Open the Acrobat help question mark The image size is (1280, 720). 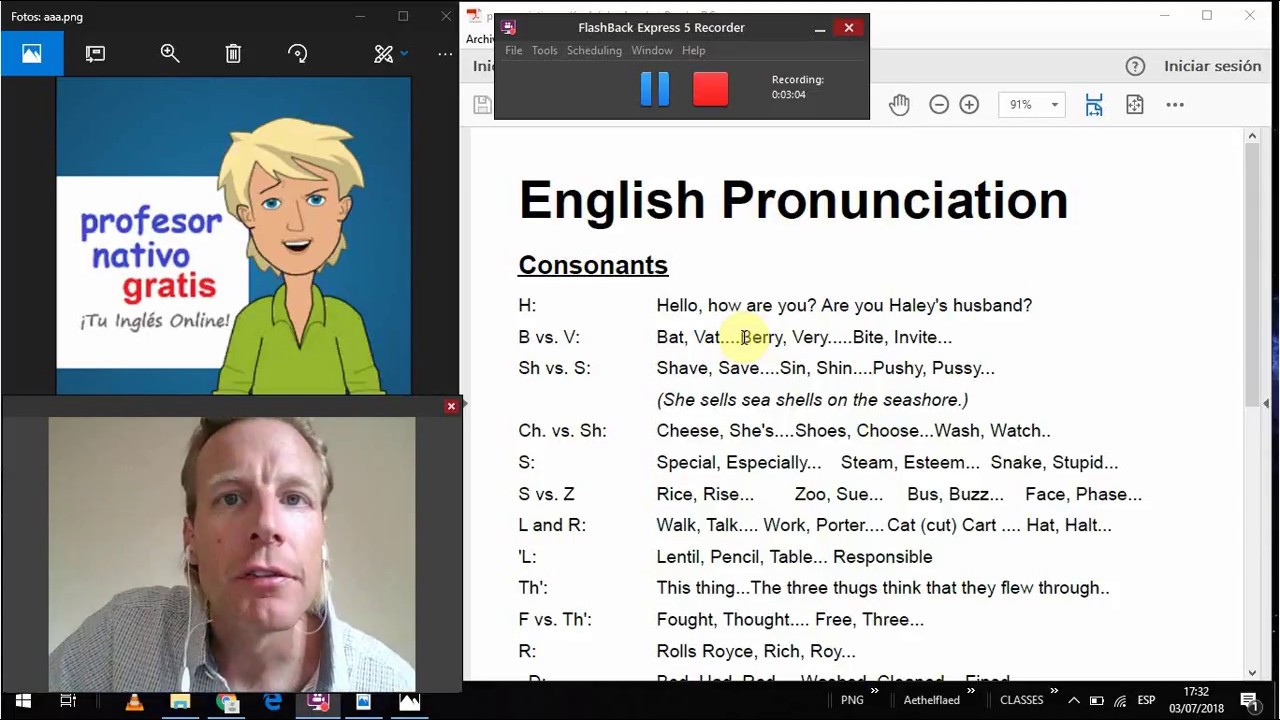1135,66
